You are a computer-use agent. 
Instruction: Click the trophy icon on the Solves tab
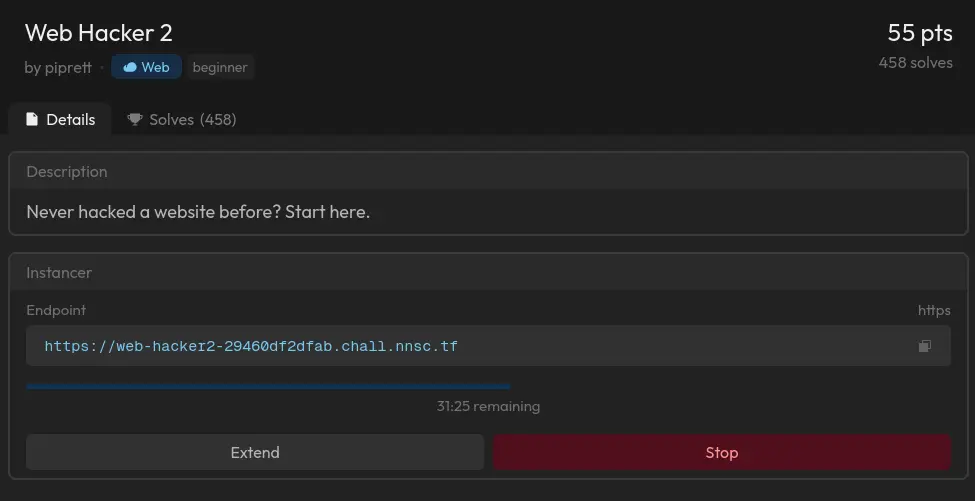[x=135, y=119]
